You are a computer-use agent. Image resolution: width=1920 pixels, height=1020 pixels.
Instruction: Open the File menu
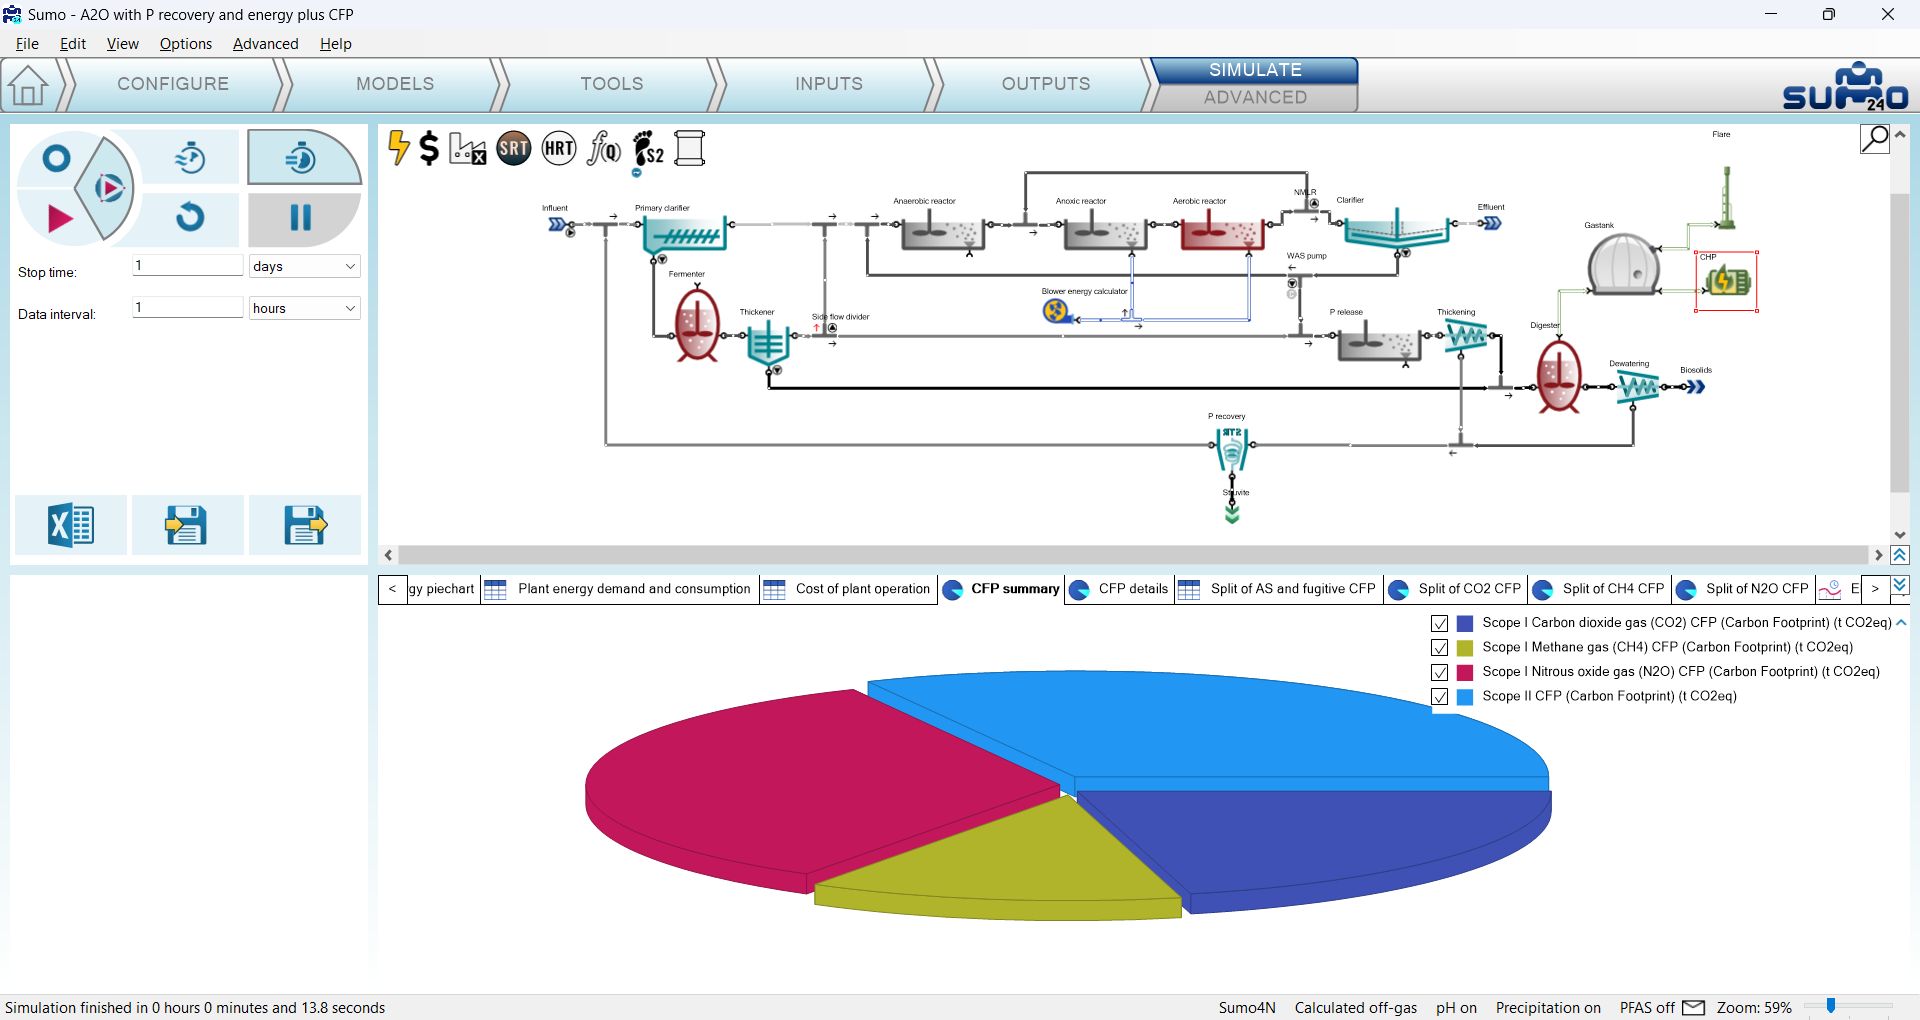pos(27,44)
